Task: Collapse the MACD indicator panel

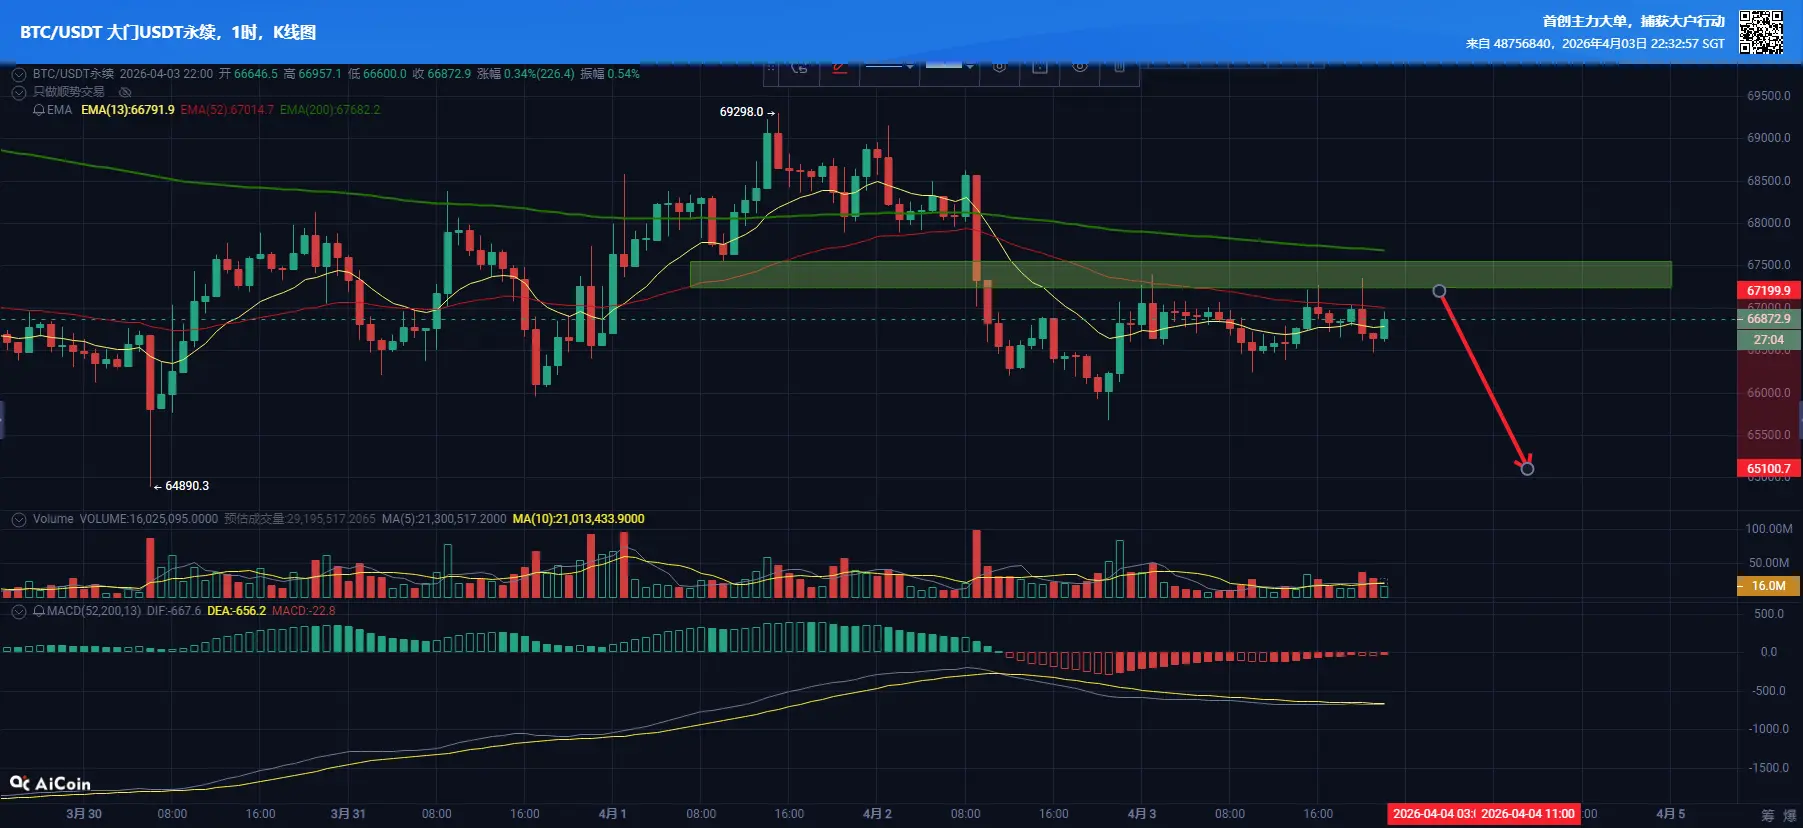Action: [18, 611]
